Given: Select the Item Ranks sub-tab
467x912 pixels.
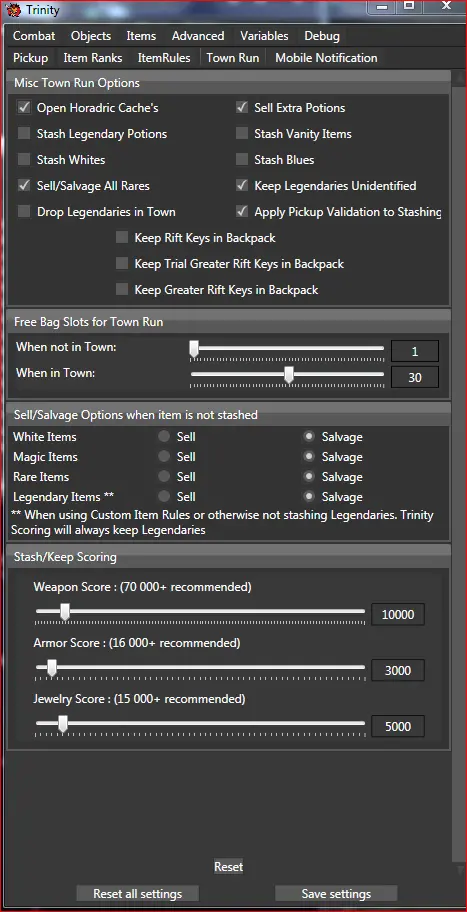Looking at the screenshot, I should tap(93, 58).
